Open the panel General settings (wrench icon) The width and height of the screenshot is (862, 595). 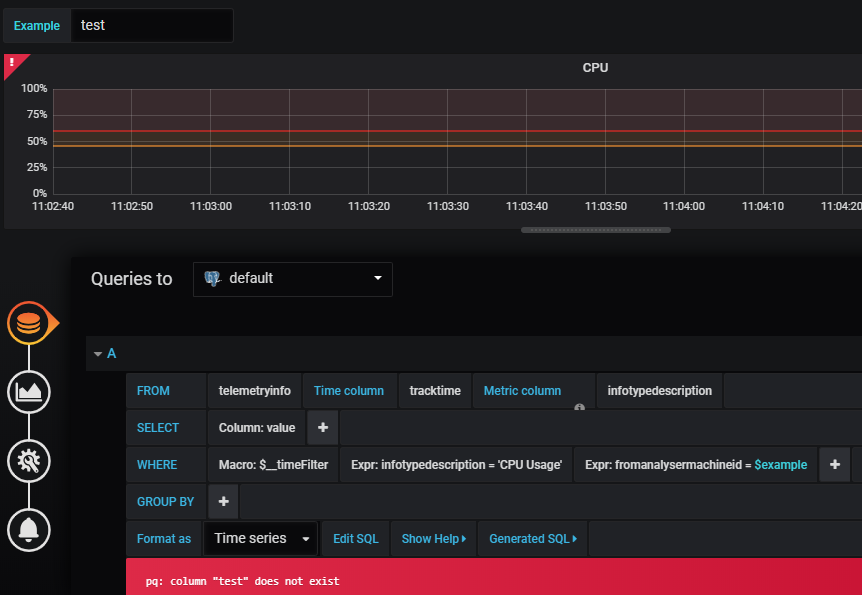(29, 461)
